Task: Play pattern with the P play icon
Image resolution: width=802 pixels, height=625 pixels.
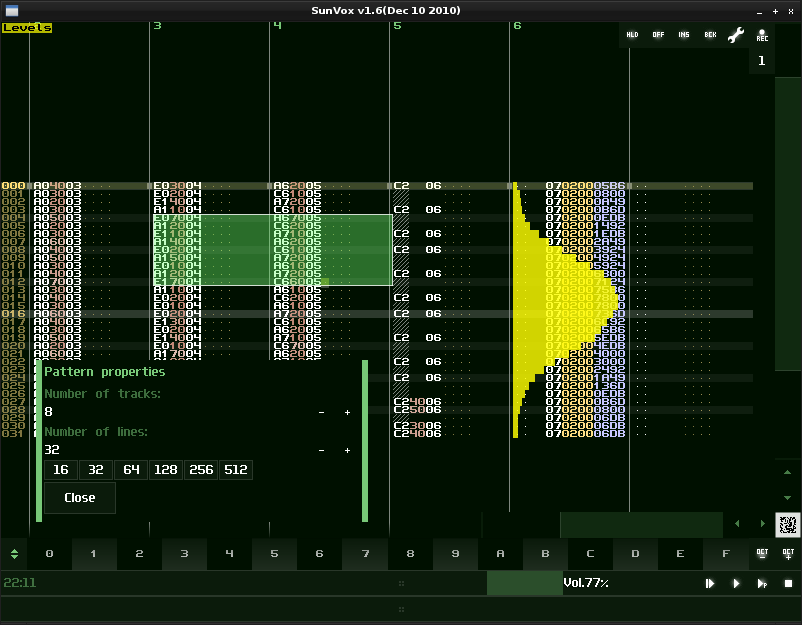Action: click(x=762, y=584)
